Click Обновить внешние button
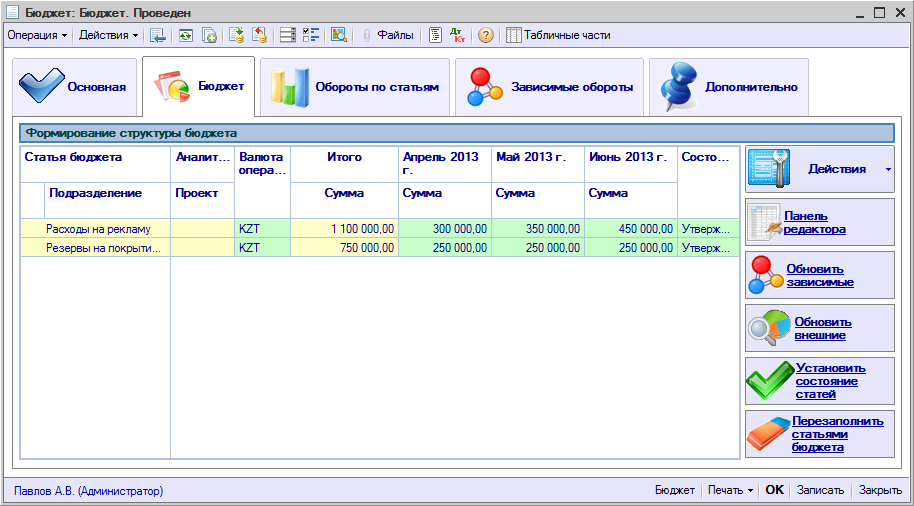This screenshot has height=506, width=914. pyautogui.click(x=819, y=328)
